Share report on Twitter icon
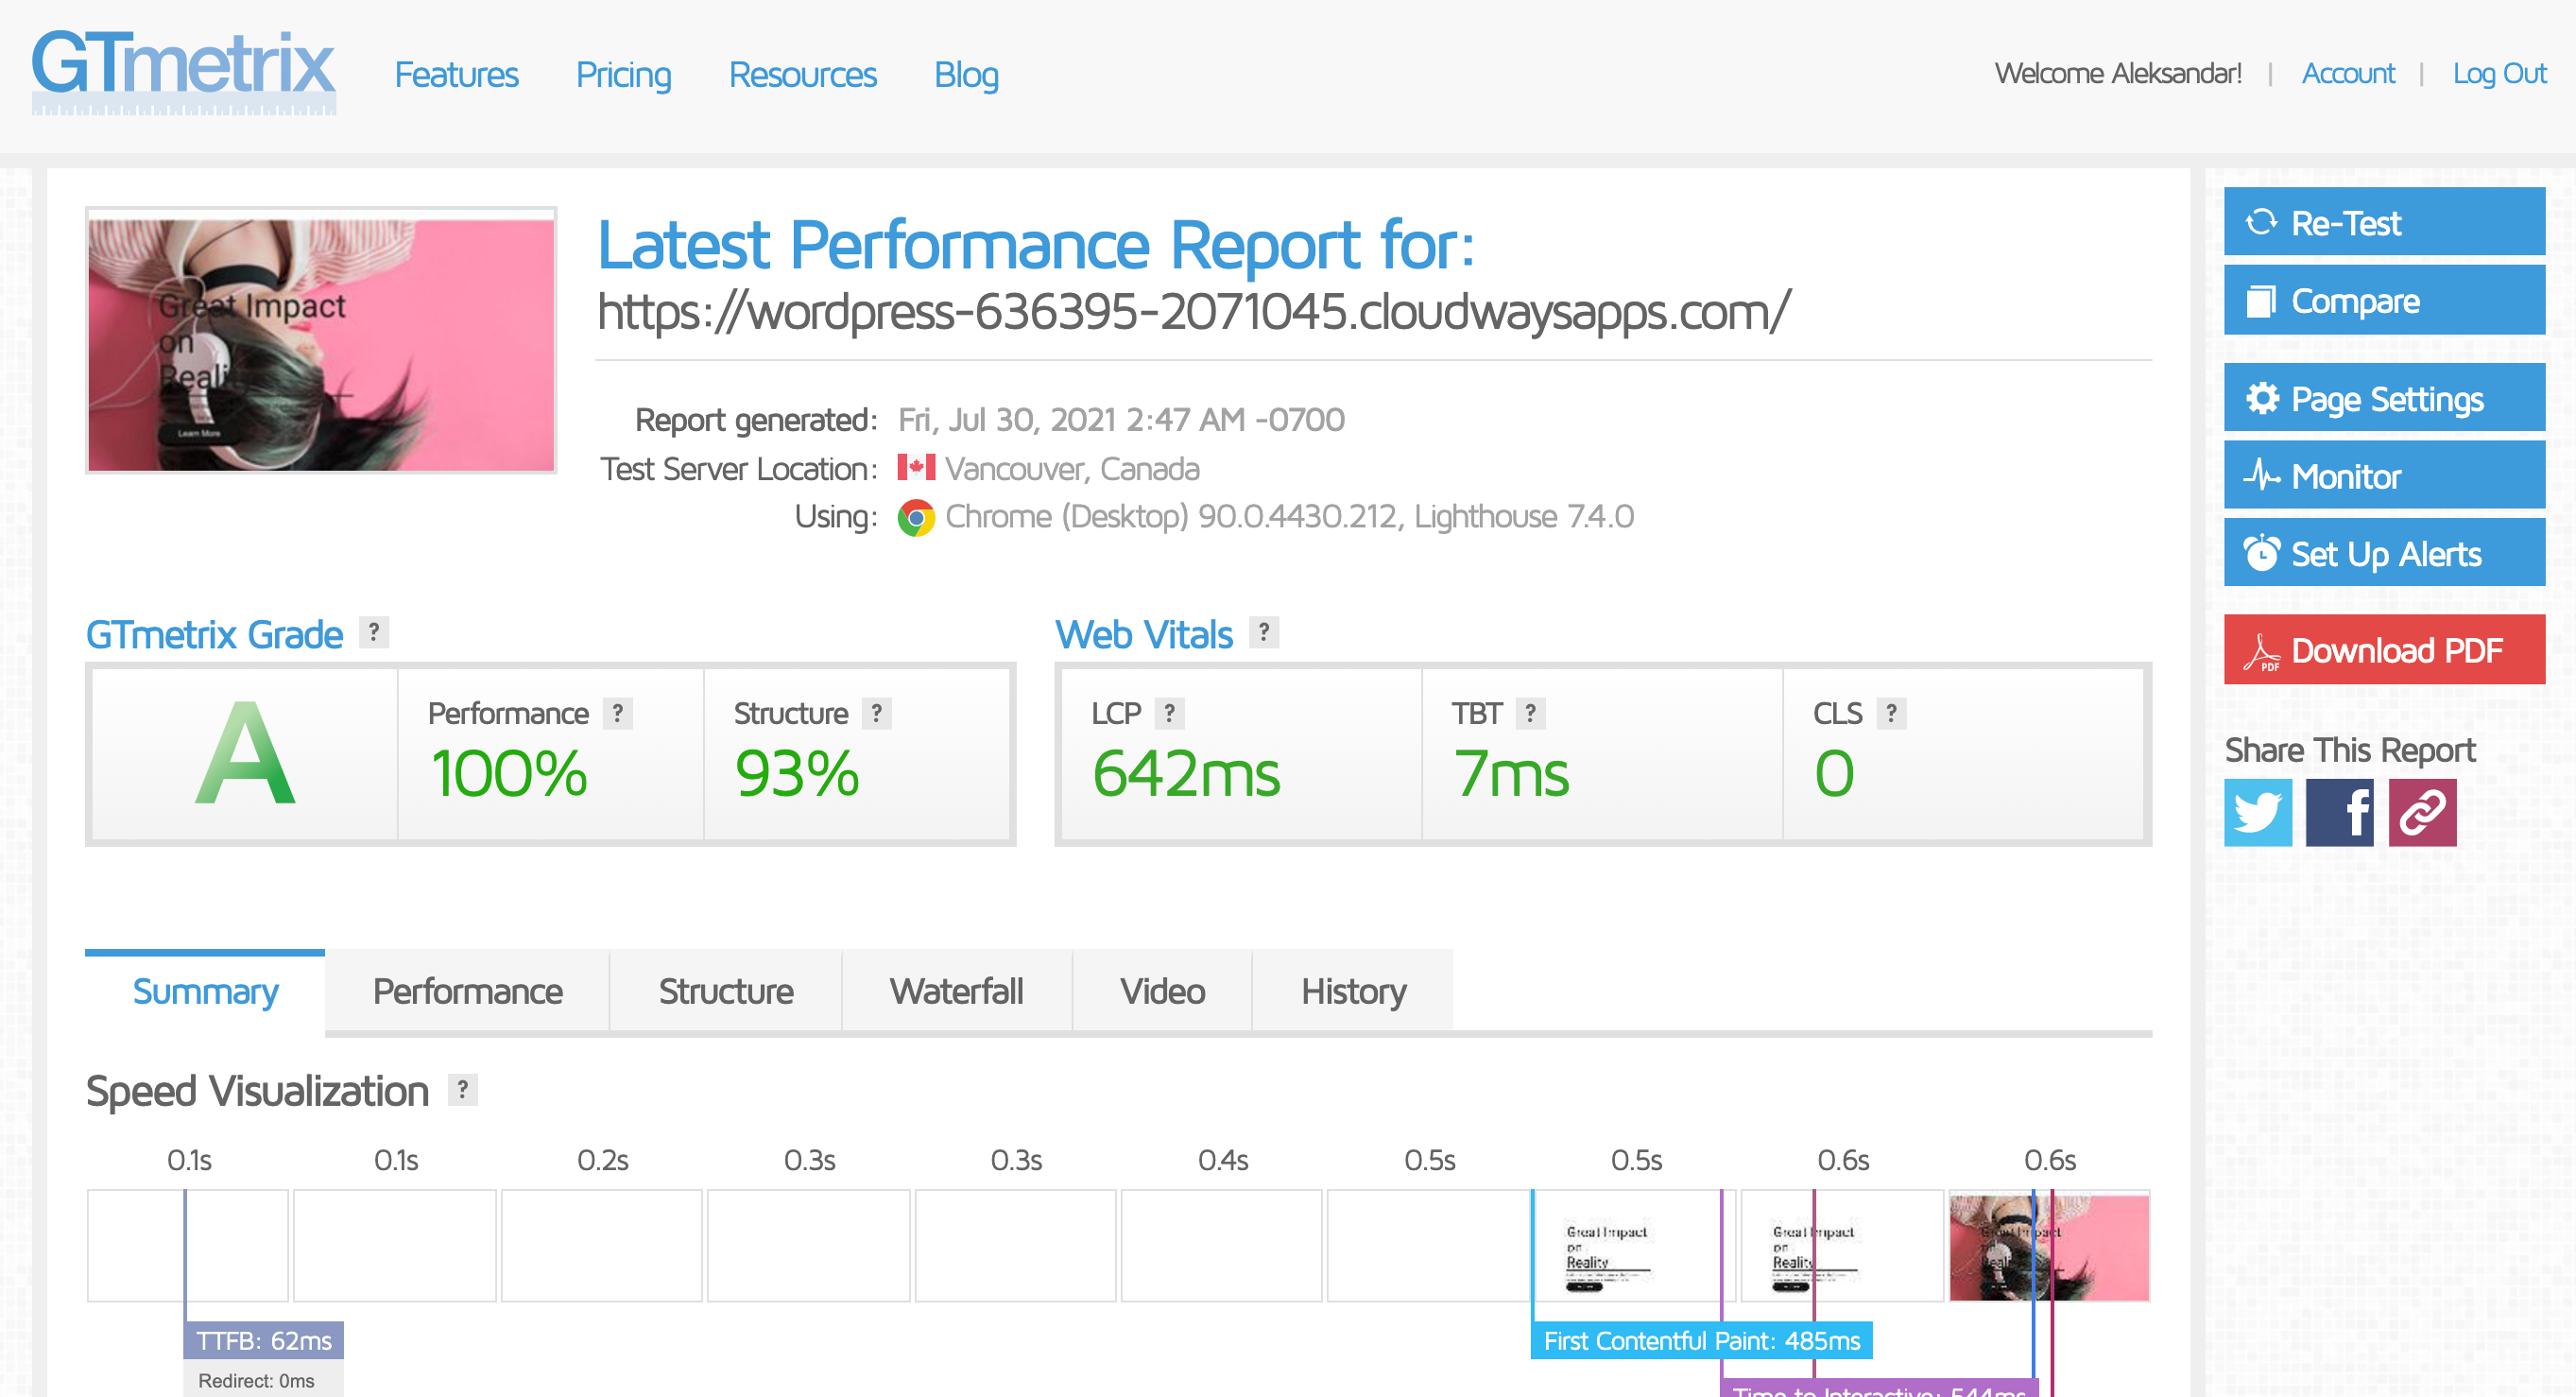This screenshot has height=1397, width=2576. tap(2257, 812)
